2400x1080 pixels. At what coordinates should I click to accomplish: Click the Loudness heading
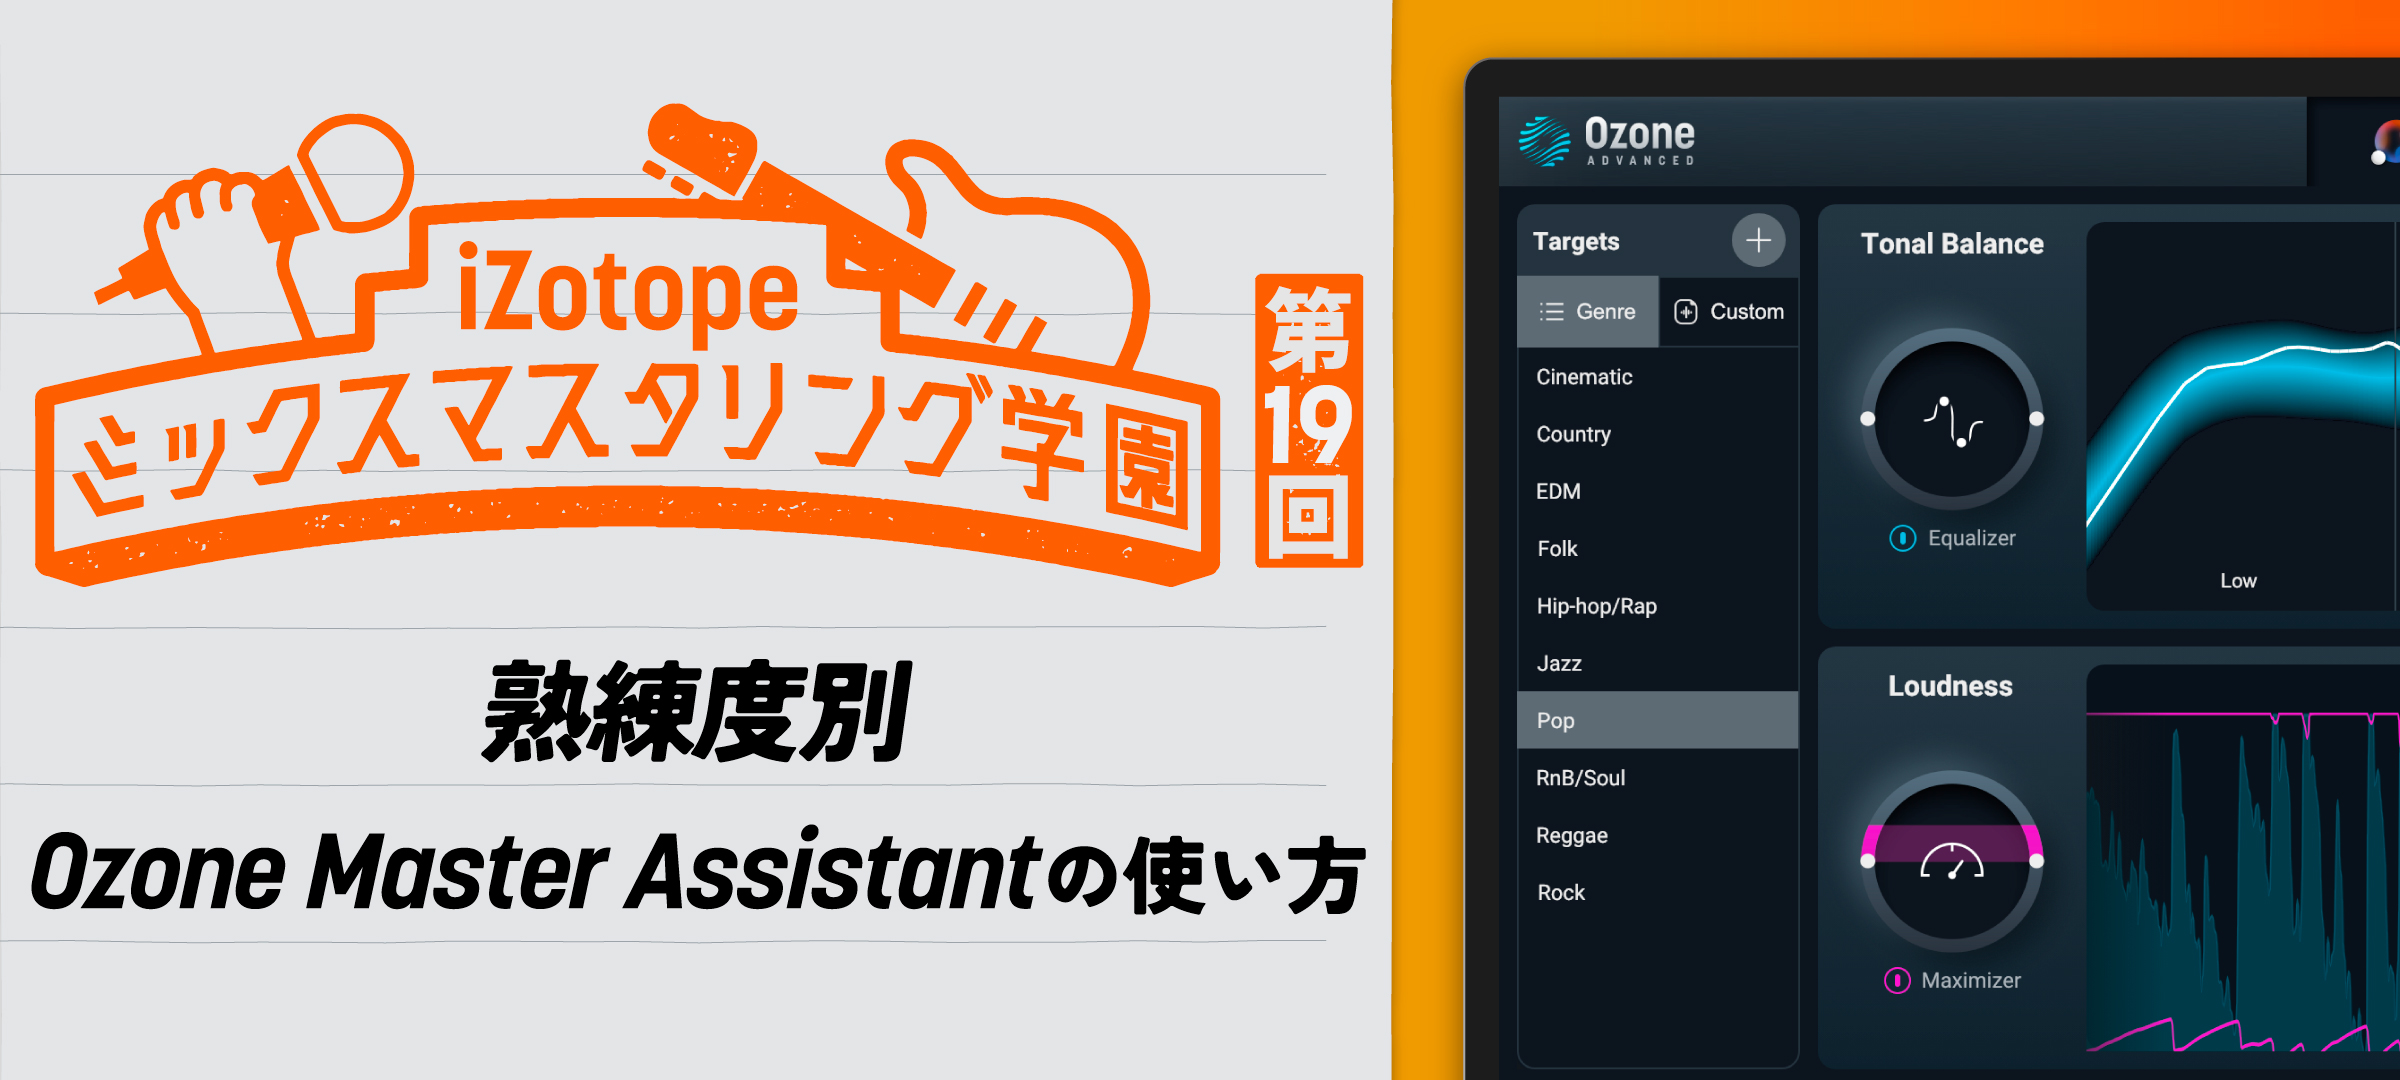pyautogui.click(x=1950, y=686)
